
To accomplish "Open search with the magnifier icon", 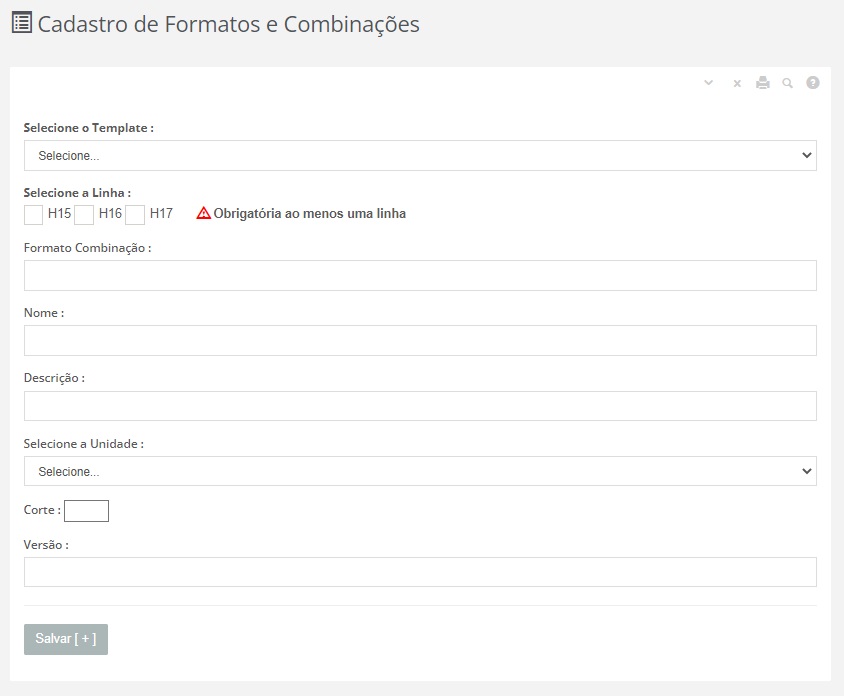I will coord(787,83).
